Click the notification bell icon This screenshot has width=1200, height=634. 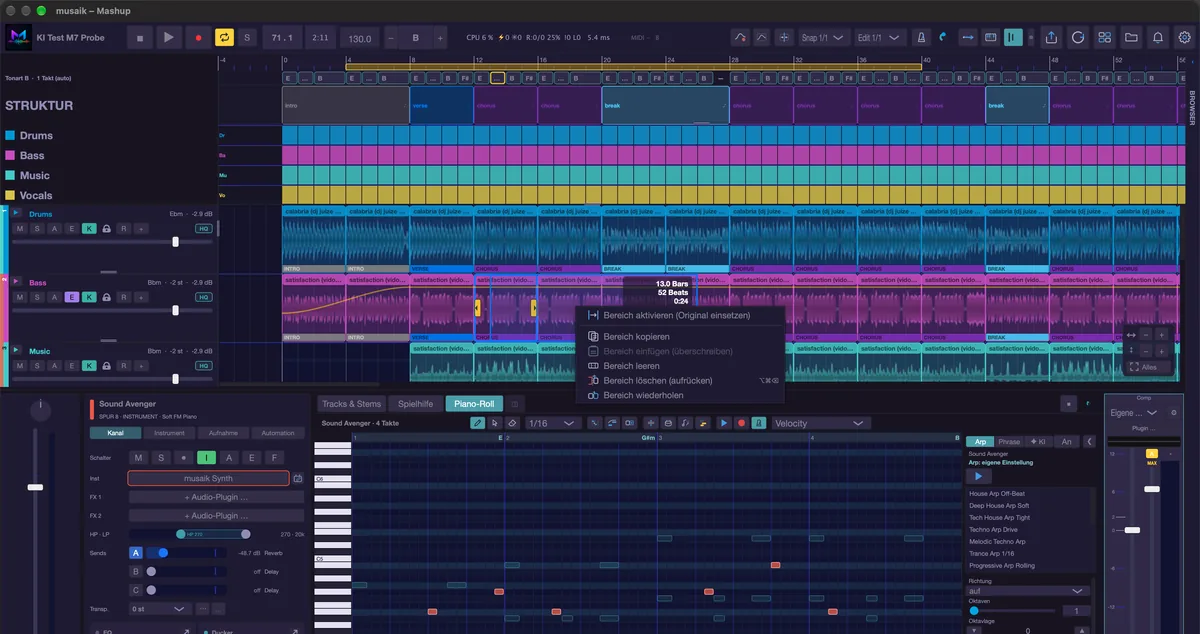tap(1158, 38)
